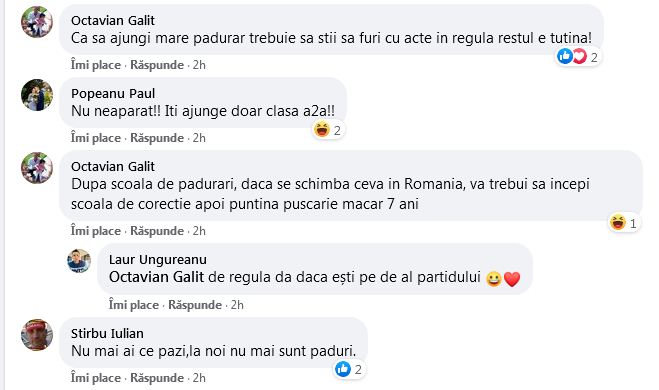The image size is (659, 390).
Task: Open the Stirbu Iulian name link
Action: (107, 333)
